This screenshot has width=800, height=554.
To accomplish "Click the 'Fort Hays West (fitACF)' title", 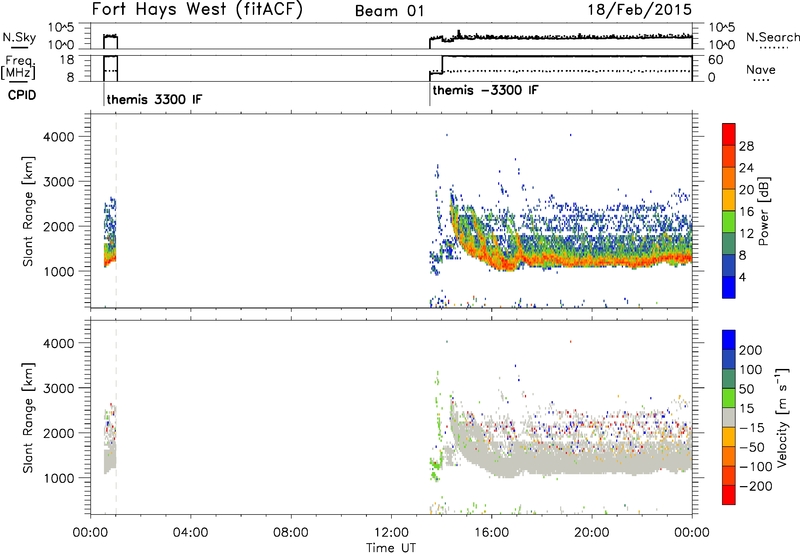I will pyautogui.click(x=197, y=10).
